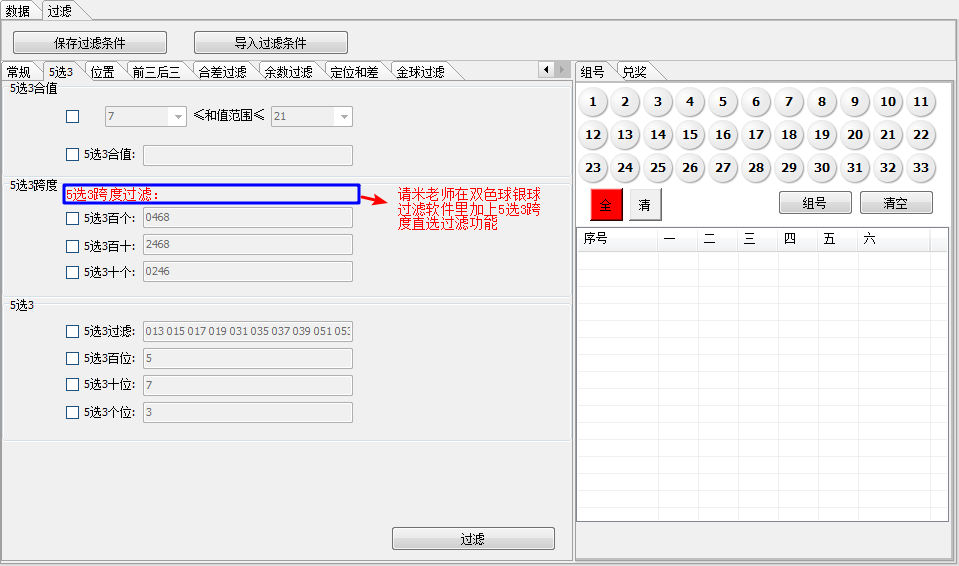Click the 过滤 button at bottom
The image size is (959, 566).
(473, 538)
